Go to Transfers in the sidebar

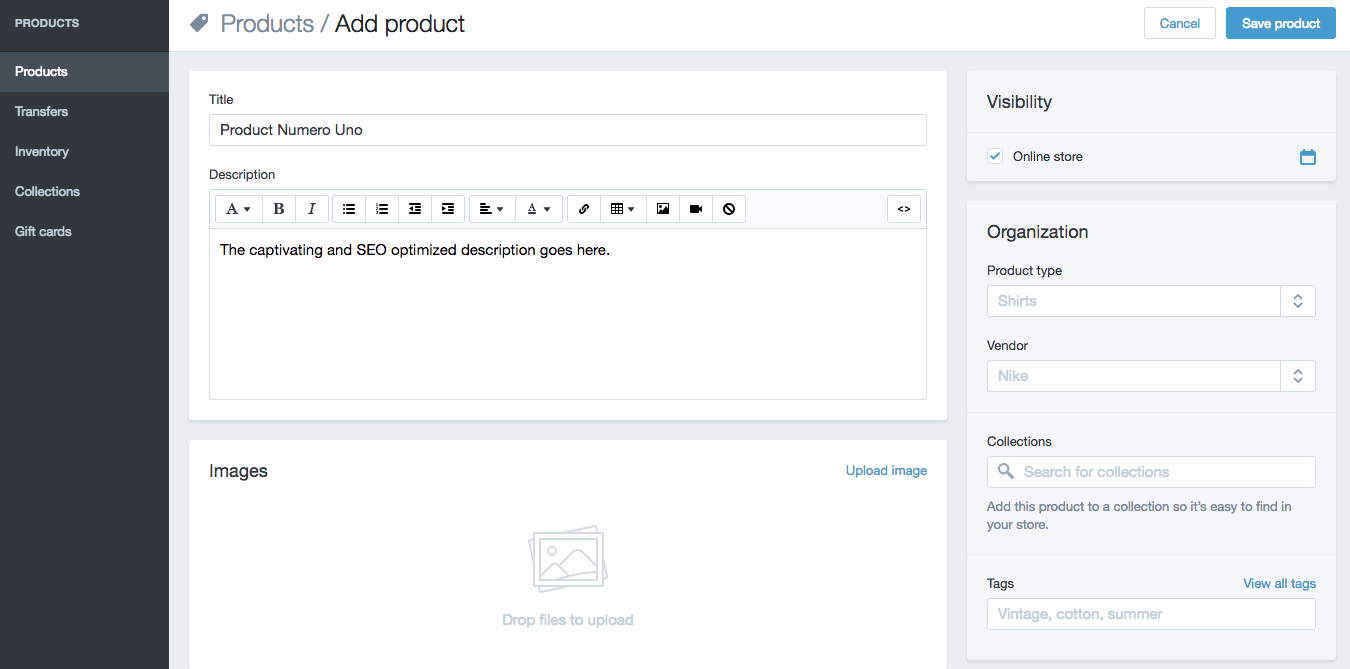point(84,112)
